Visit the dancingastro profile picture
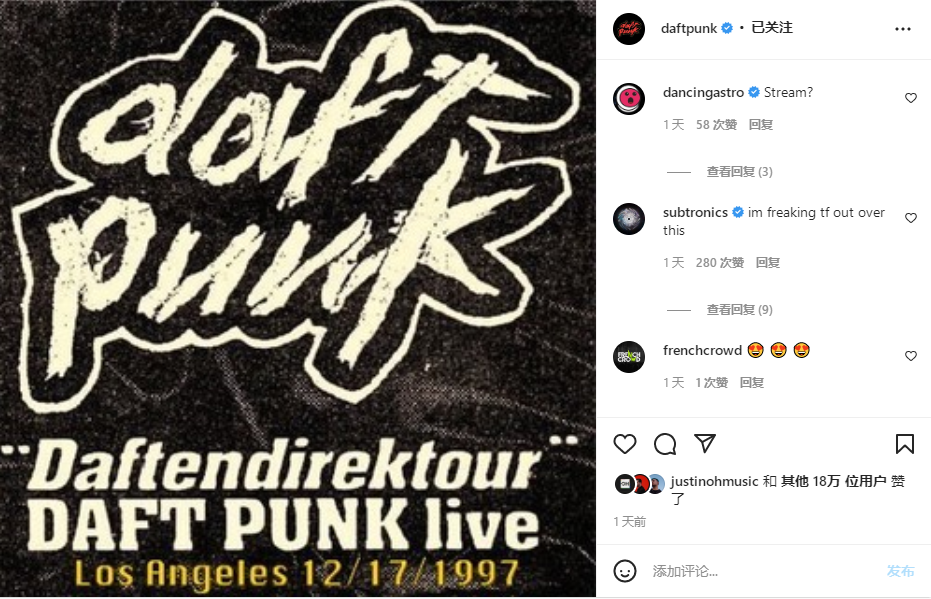This screenshot has width=931, height=599. pos(629,99)
